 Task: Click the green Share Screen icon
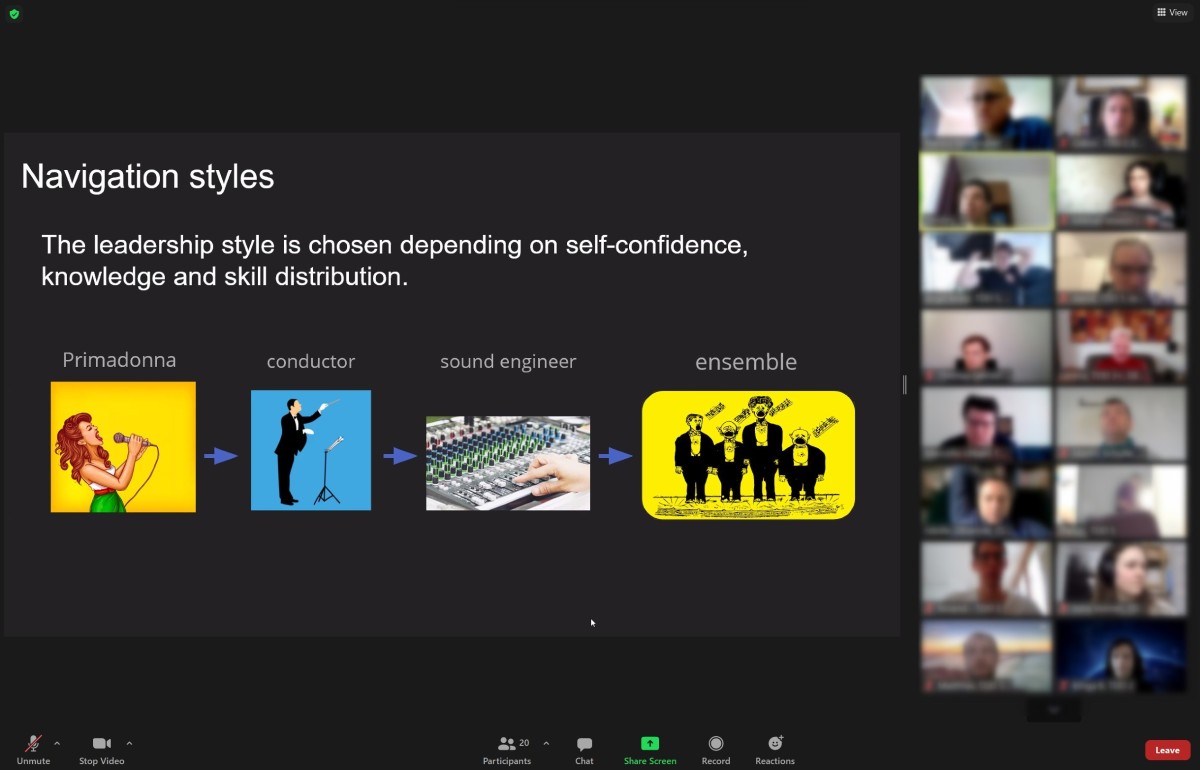[649, 744]
